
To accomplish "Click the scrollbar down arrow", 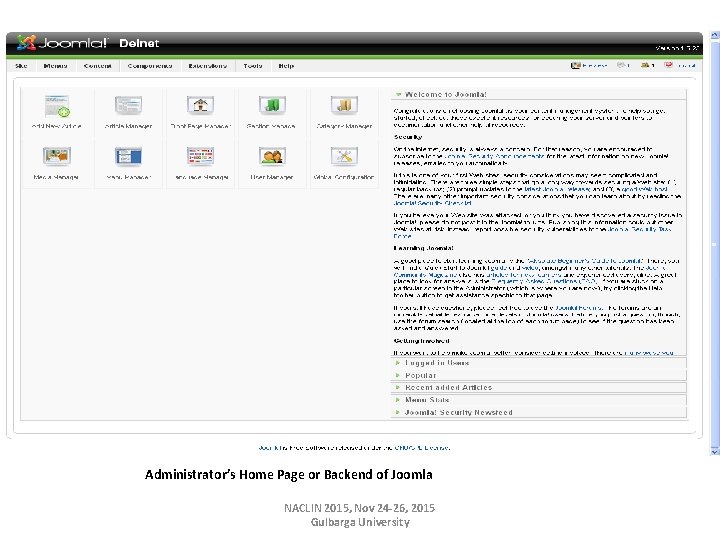I will point(714,452).
